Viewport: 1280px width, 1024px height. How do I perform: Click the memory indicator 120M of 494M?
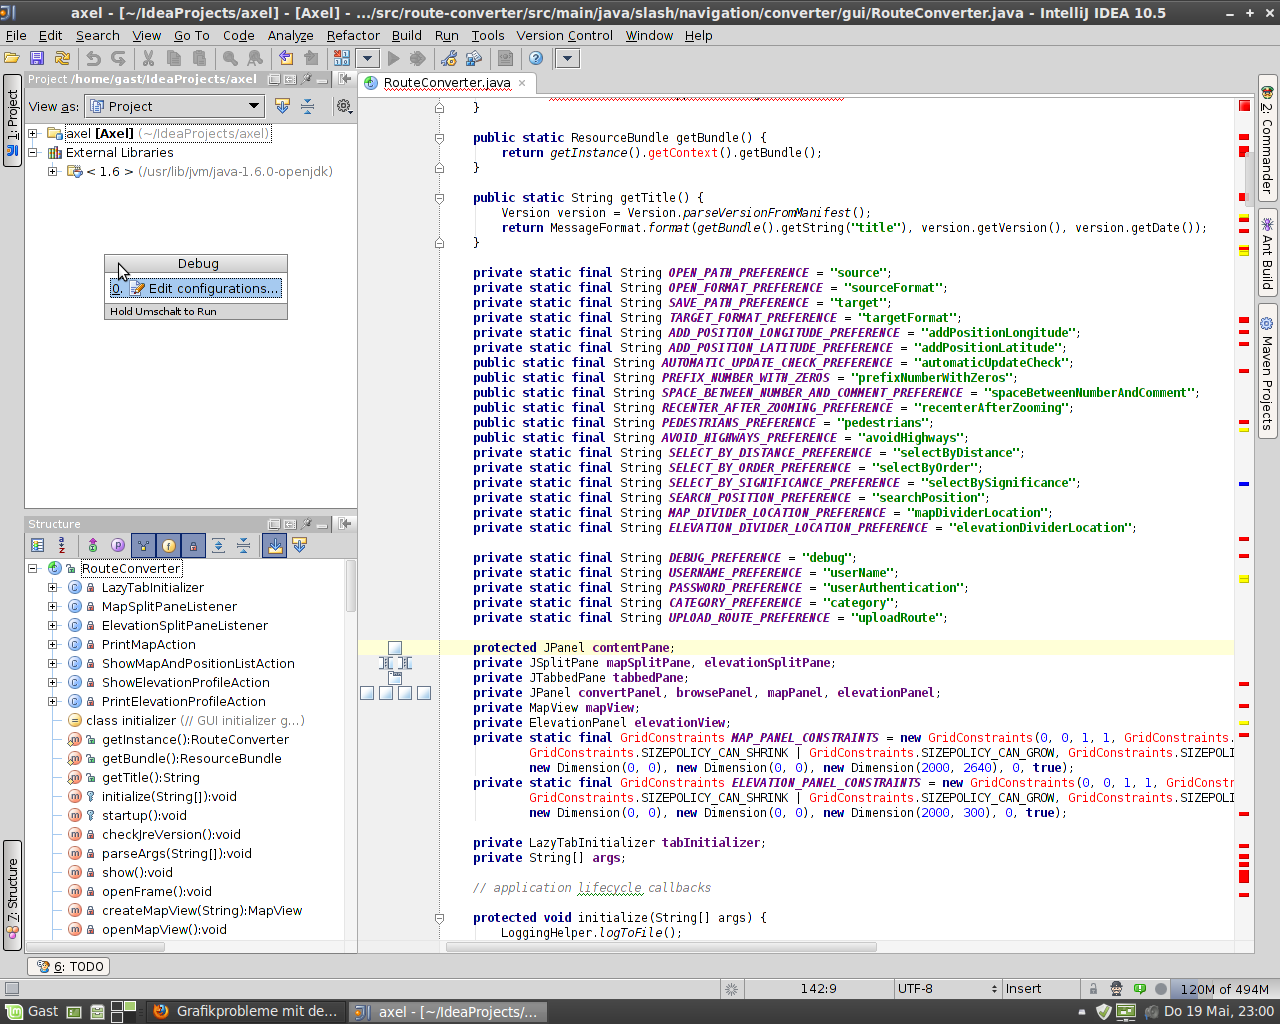pyautogui.click(x=1224, y=988)
